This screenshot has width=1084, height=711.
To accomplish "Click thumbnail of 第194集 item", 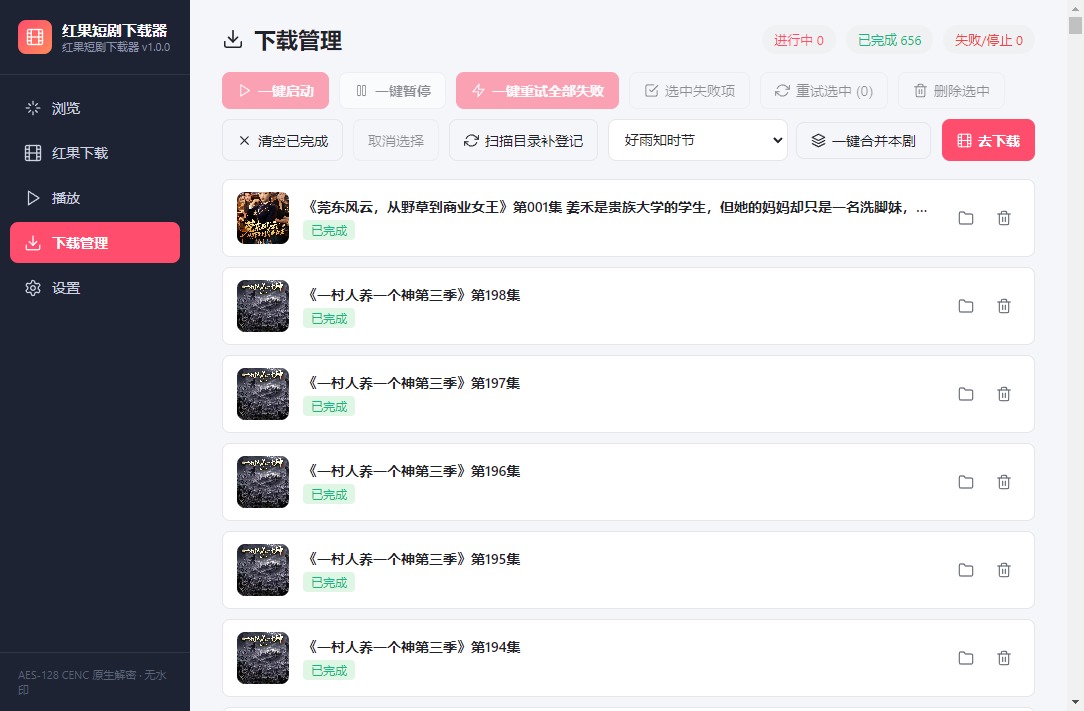I will [x=263, y=658].
